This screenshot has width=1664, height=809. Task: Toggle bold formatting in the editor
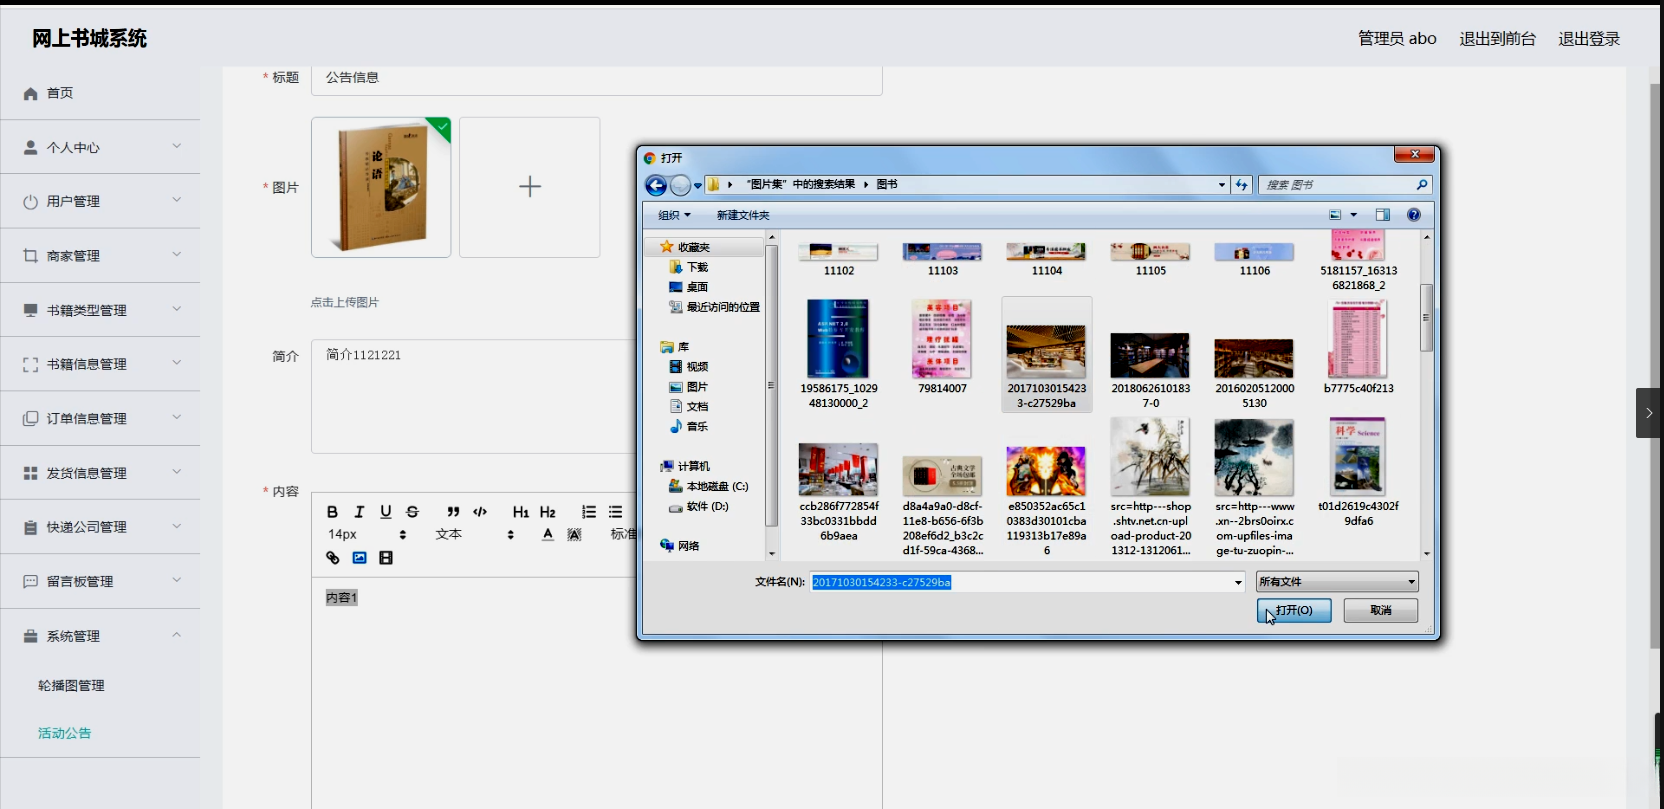pyautogui.click(x=332, y=512)
